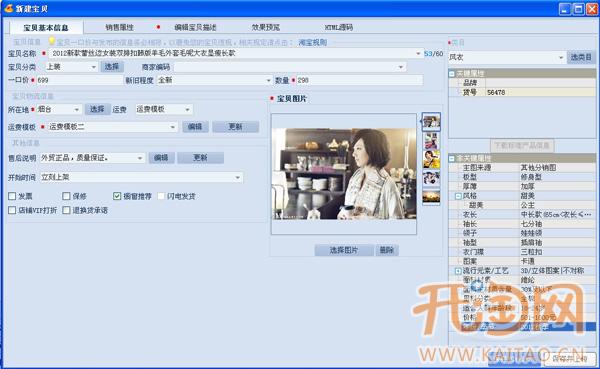Enable the 保修 checkbox
Screen dimensions: 600x369
pyautogui.click(x=66, y=196)
